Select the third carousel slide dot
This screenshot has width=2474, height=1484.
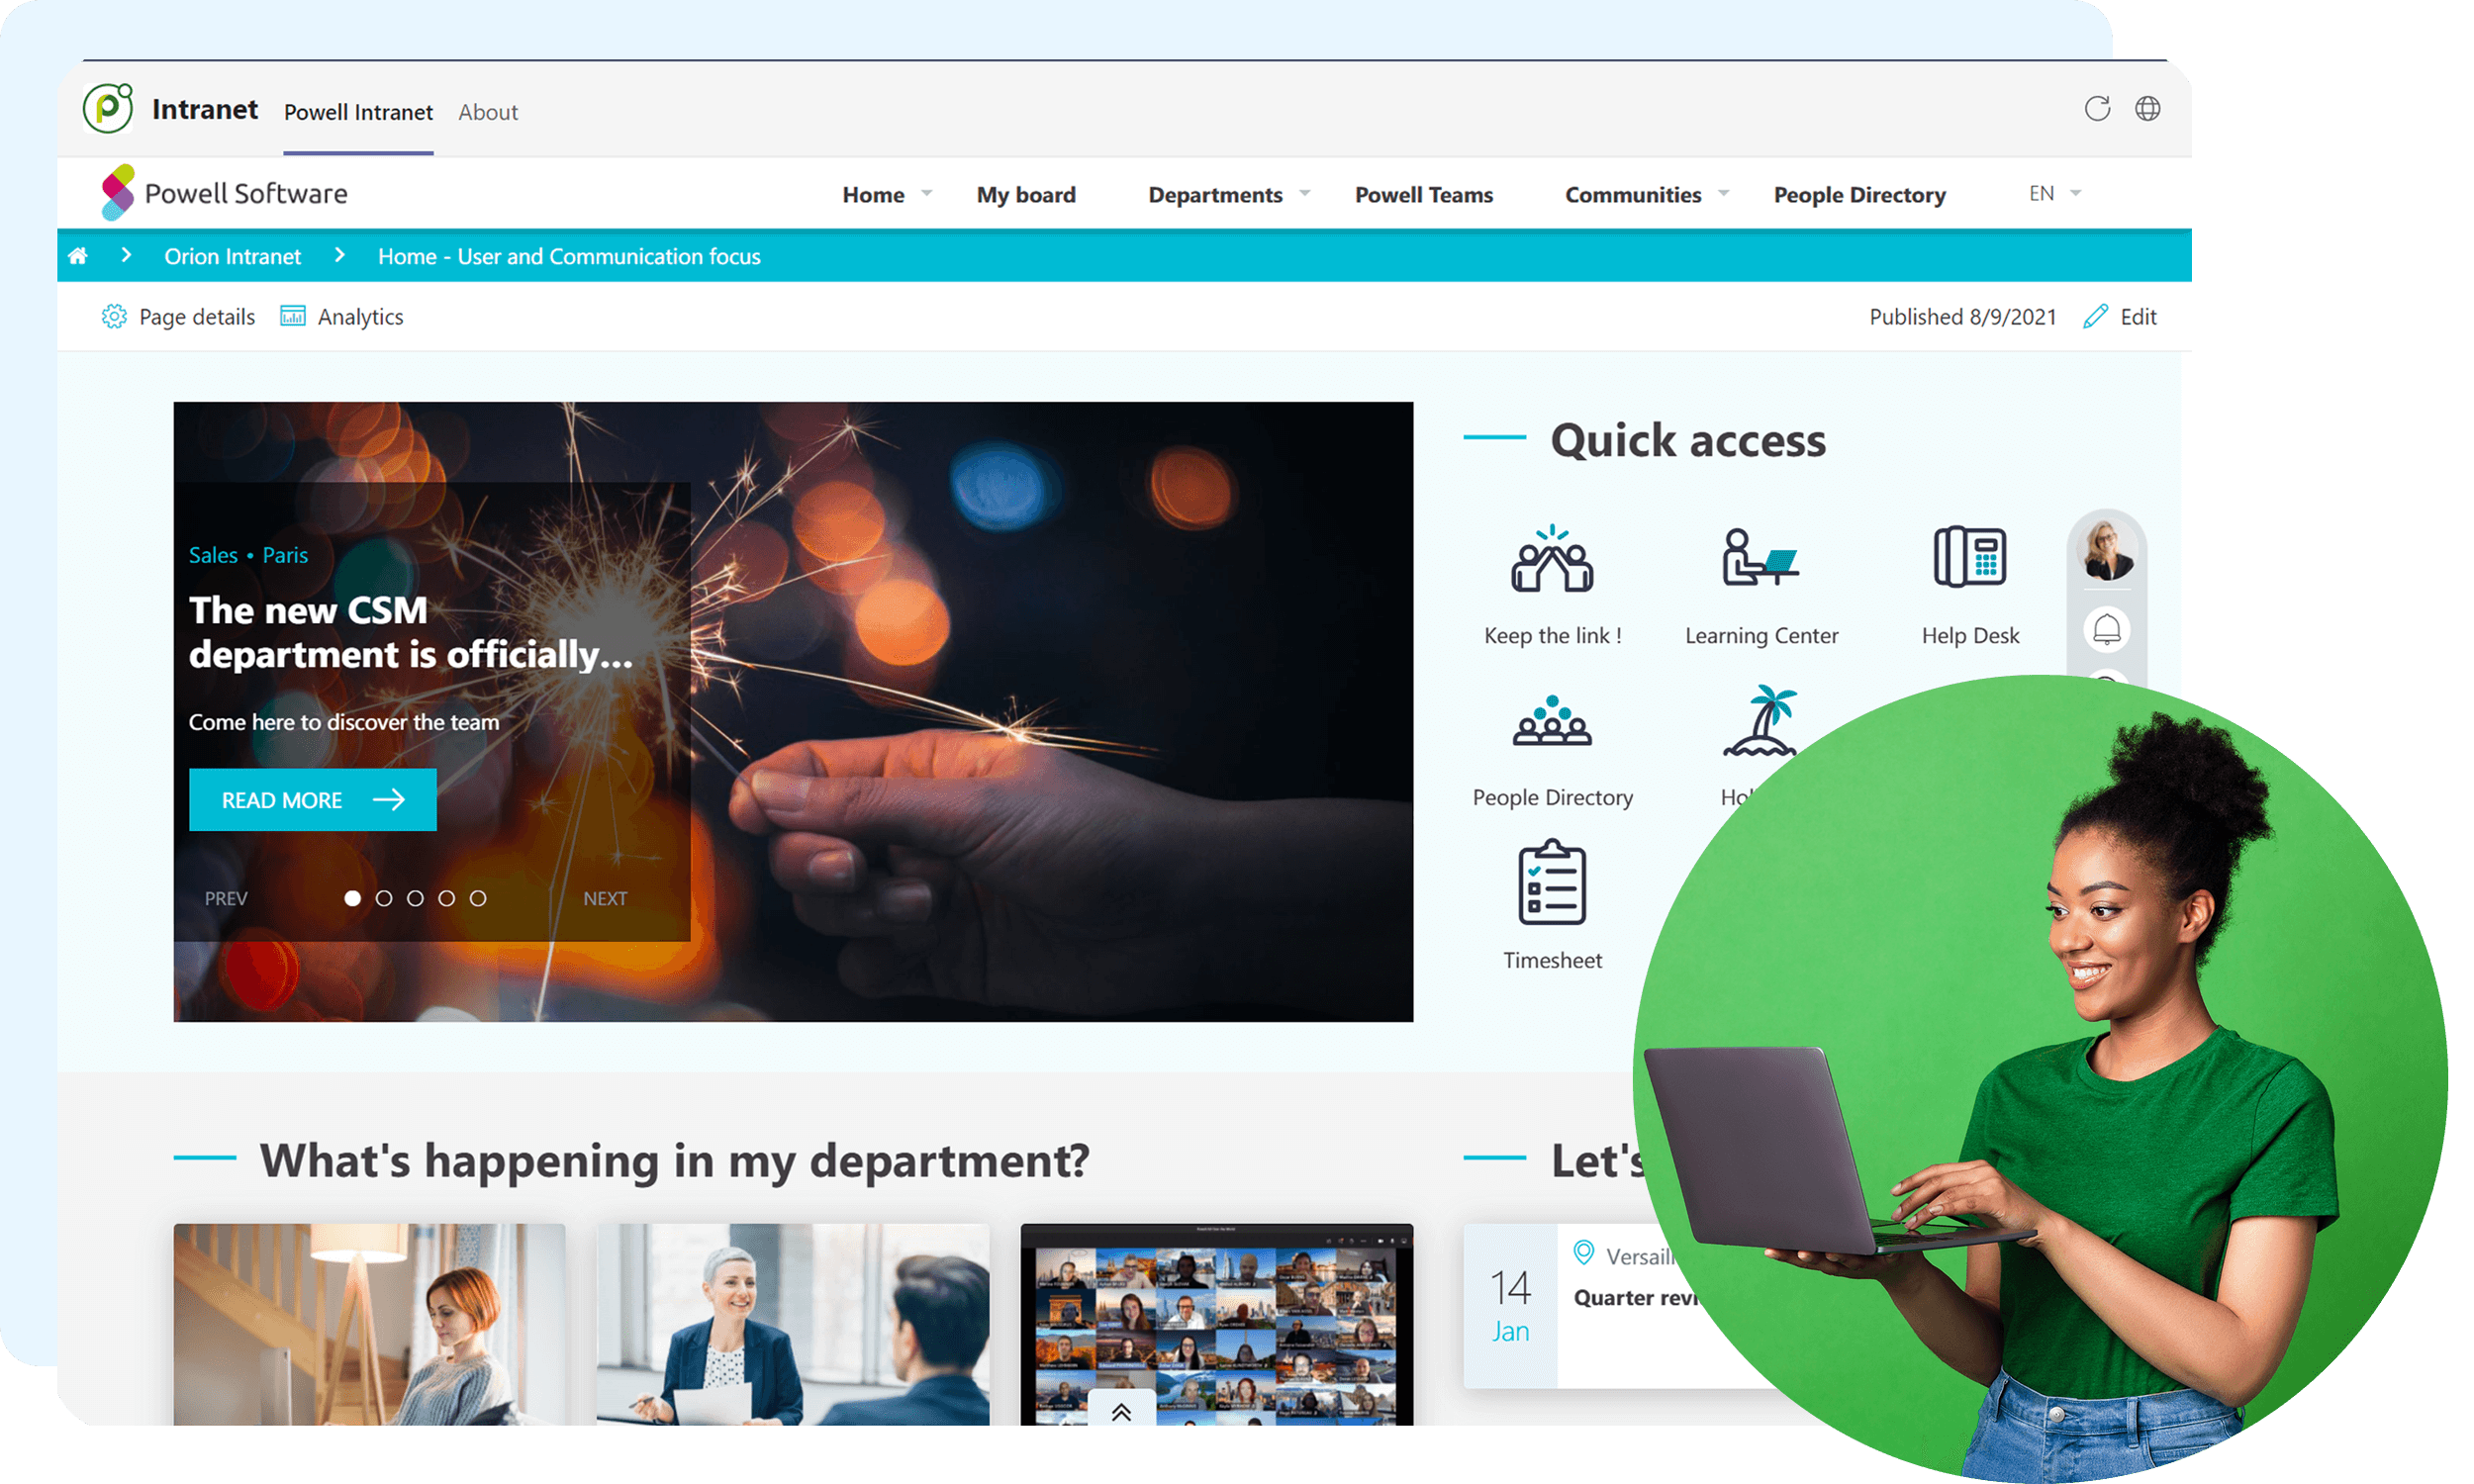[x=415, y=898]
